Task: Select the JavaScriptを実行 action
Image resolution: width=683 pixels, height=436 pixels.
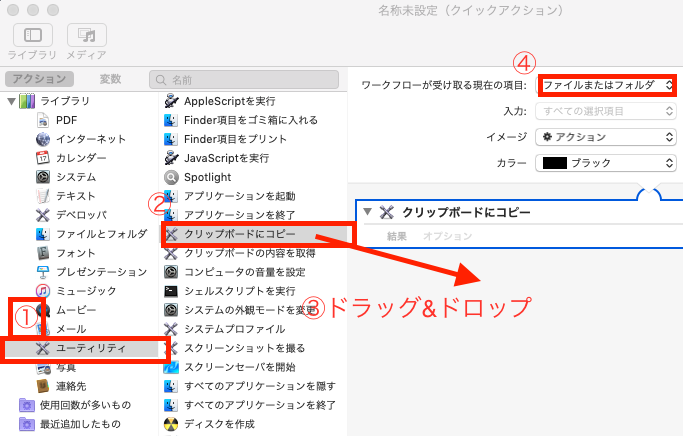Action: pos(217,158)
